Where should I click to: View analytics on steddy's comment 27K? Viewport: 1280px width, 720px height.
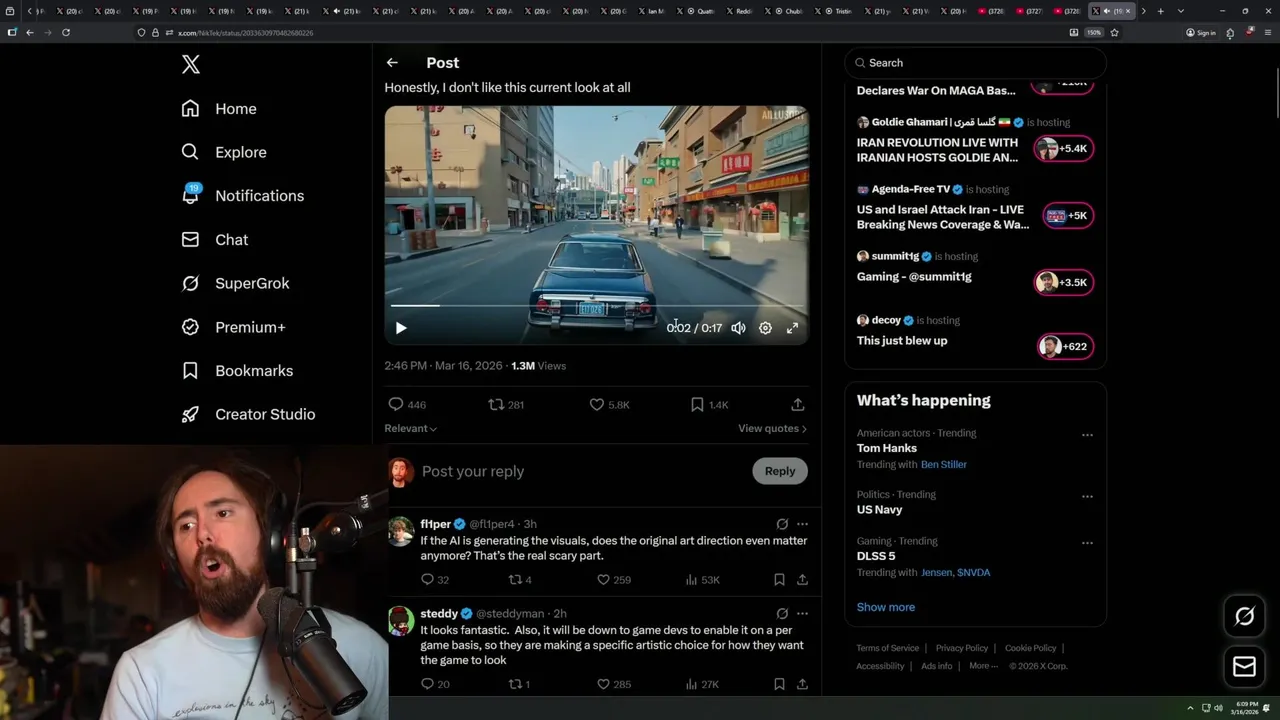pyautogui.click(x=702, y=685)
